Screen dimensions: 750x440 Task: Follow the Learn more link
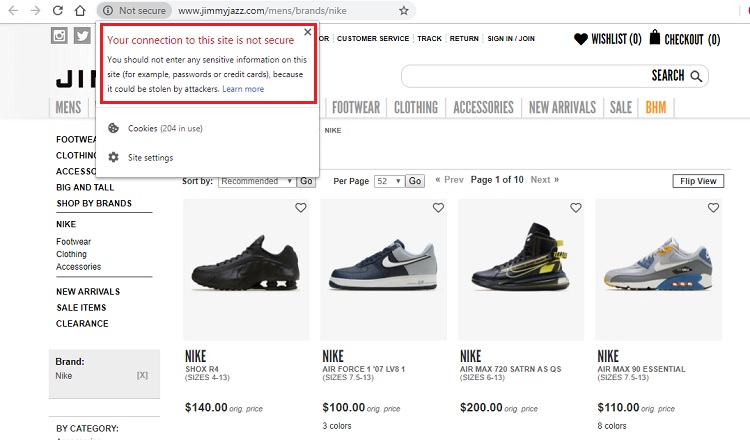click(x=243, y=89)
